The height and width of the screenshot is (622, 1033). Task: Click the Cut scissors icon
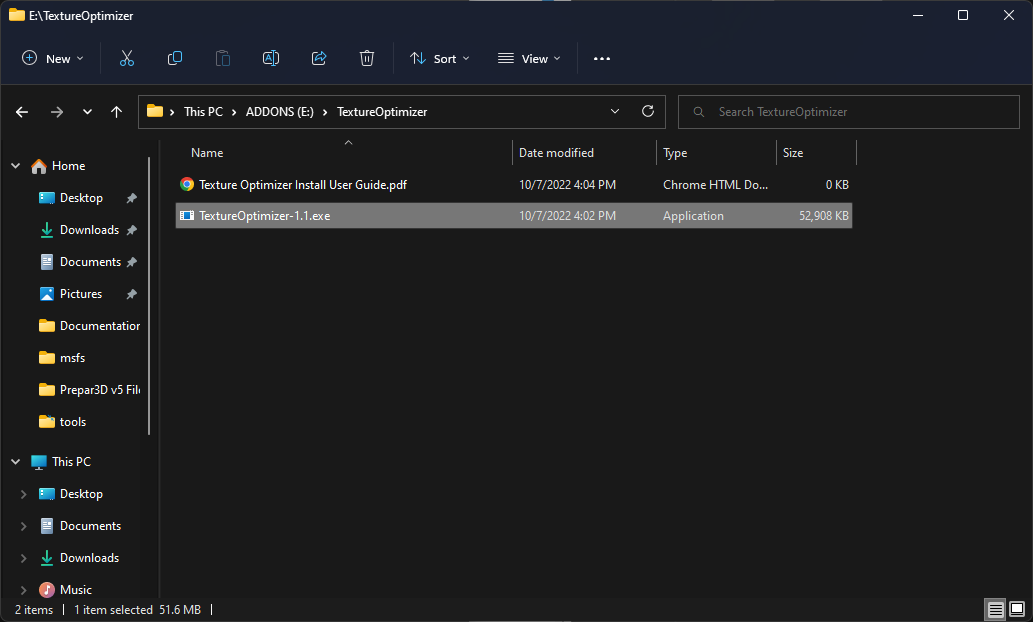(x=126, y=59)
